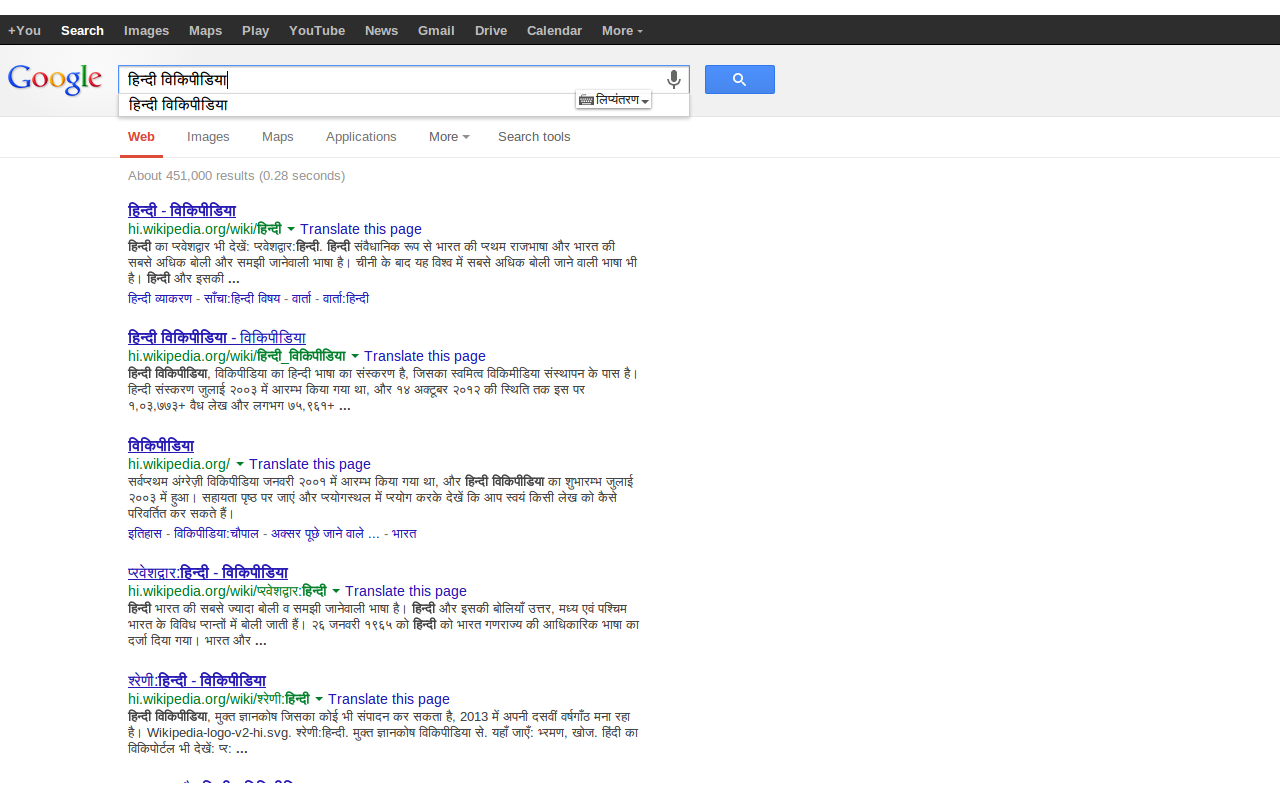Click Translate this page beside प्रवेशद्वार:हिन्दी URL
This screenshot has width=1280, height=800.
(406, 591)
